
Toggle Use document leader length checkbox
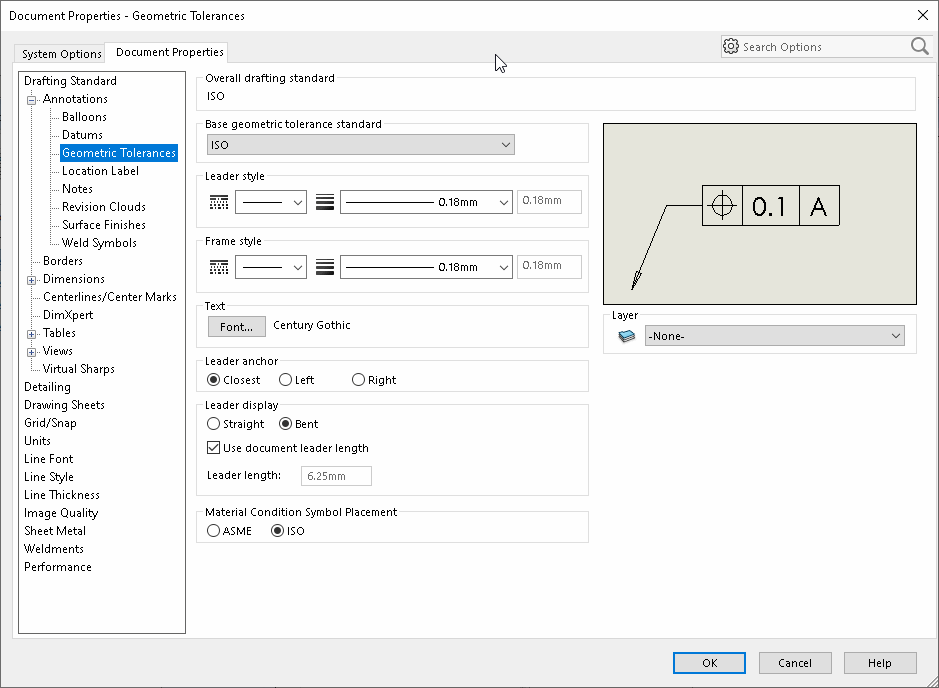click(x=213, y=447)
